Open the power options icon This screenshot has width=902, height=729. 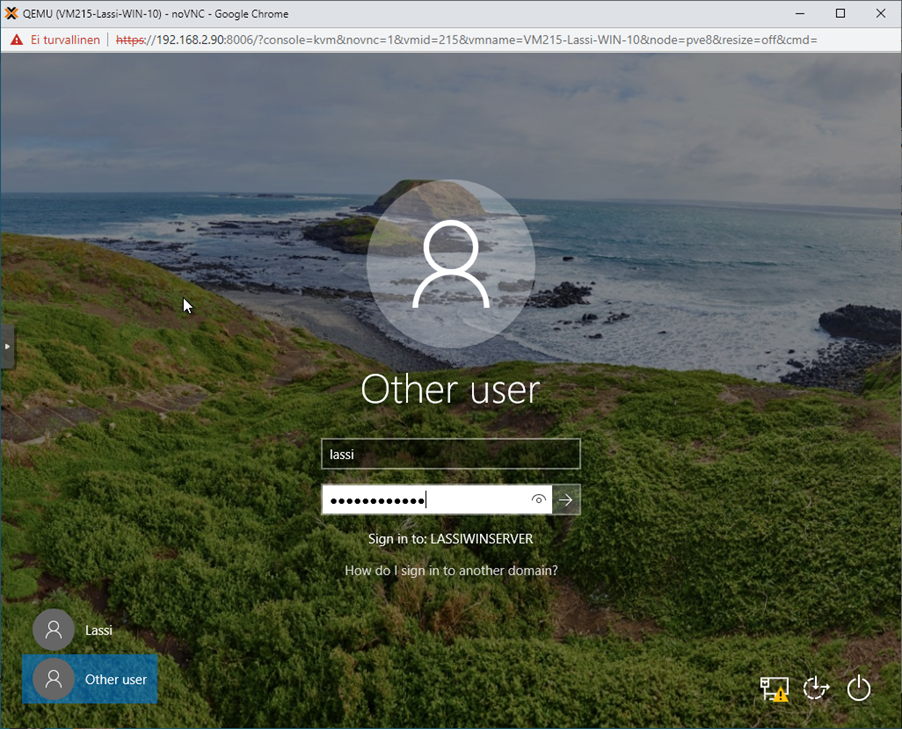click(x=858, y=688)
